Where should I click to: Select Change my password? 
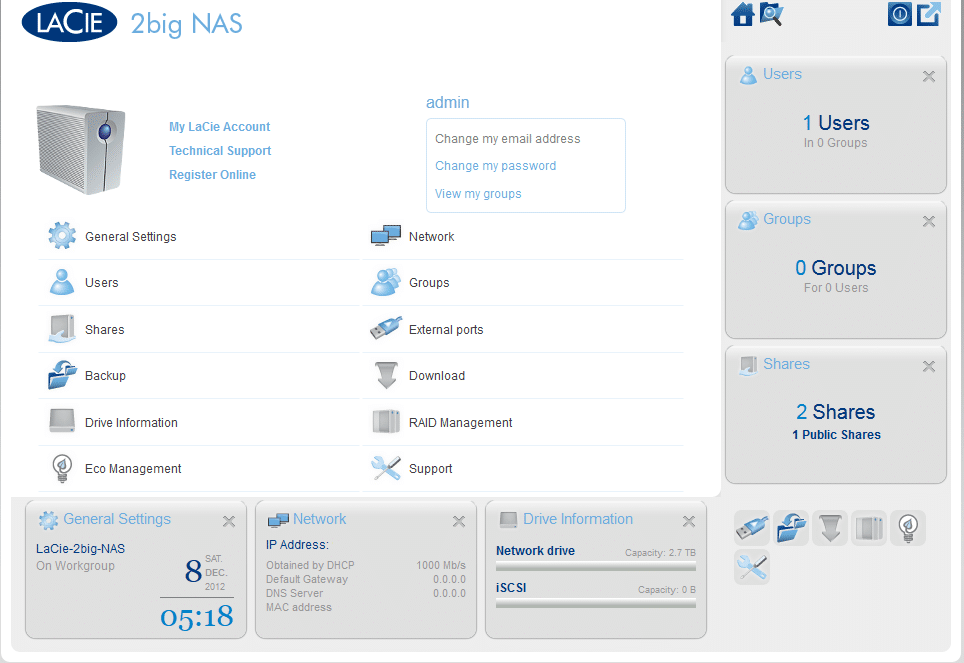(x=496, y=166)
